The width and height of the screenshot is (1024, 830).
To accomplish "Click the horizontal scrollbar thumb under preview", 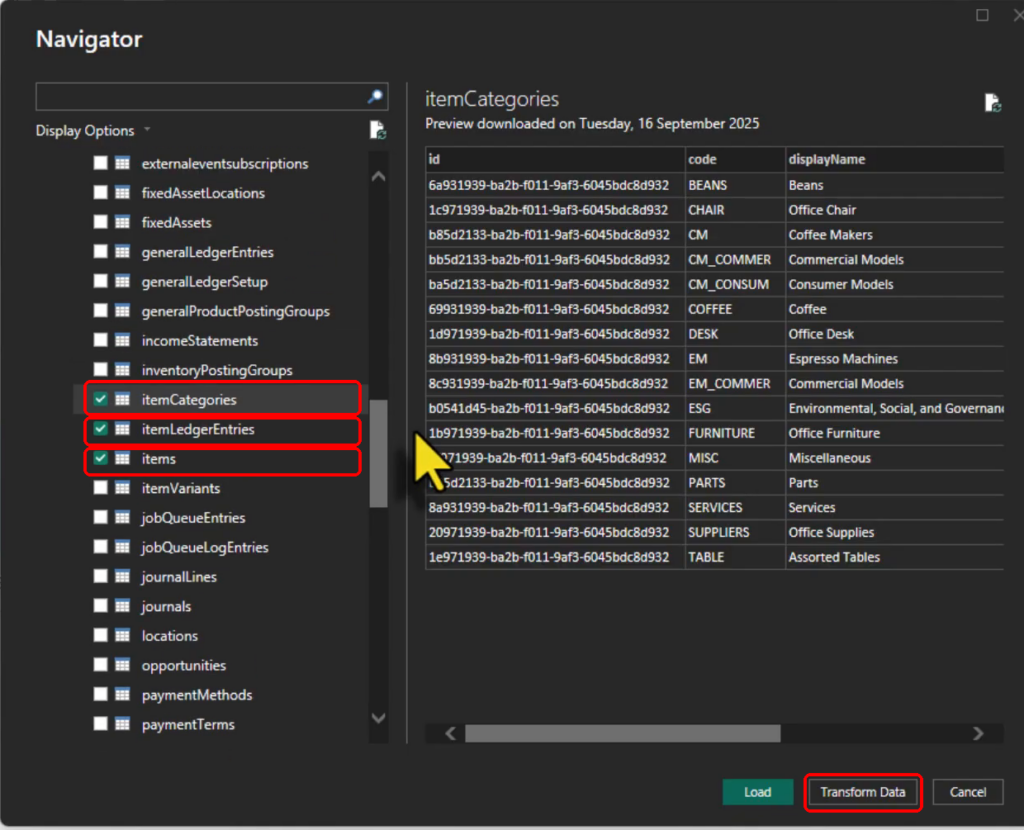I will pyautogui.click(x=622, y=733).
